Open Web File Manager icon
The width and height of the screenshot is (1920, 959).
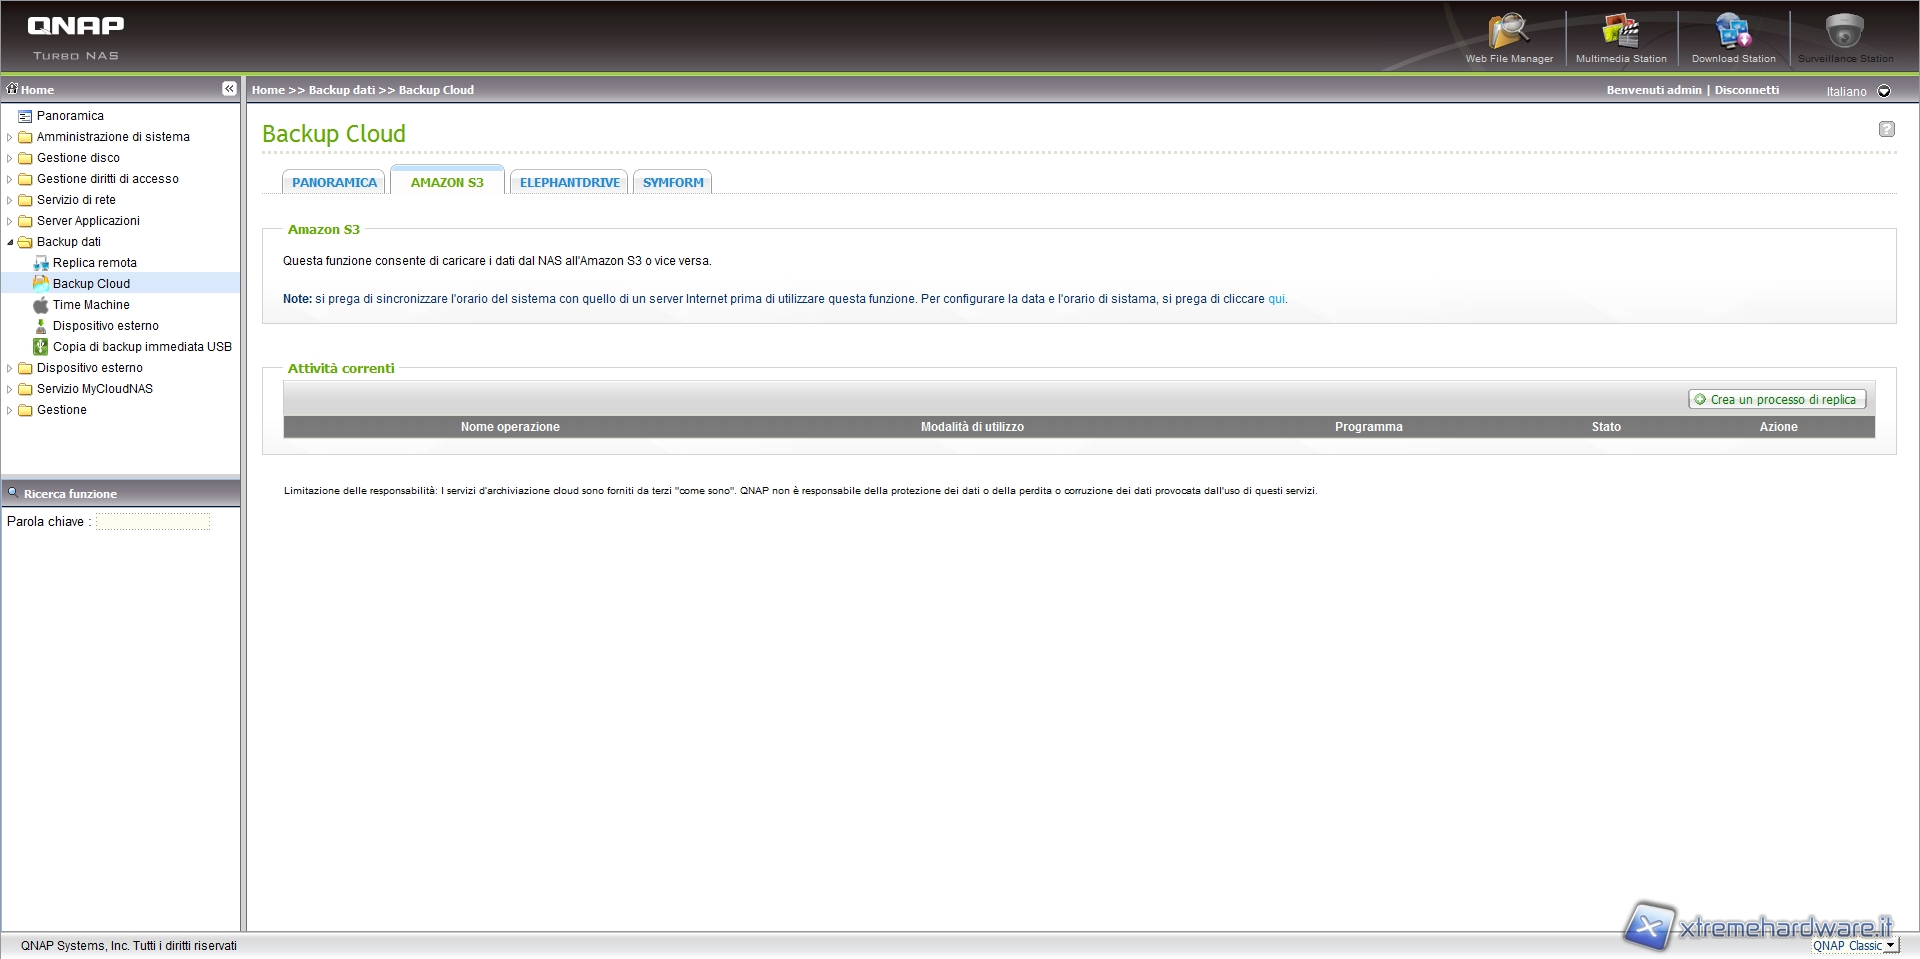[1508, 35]
